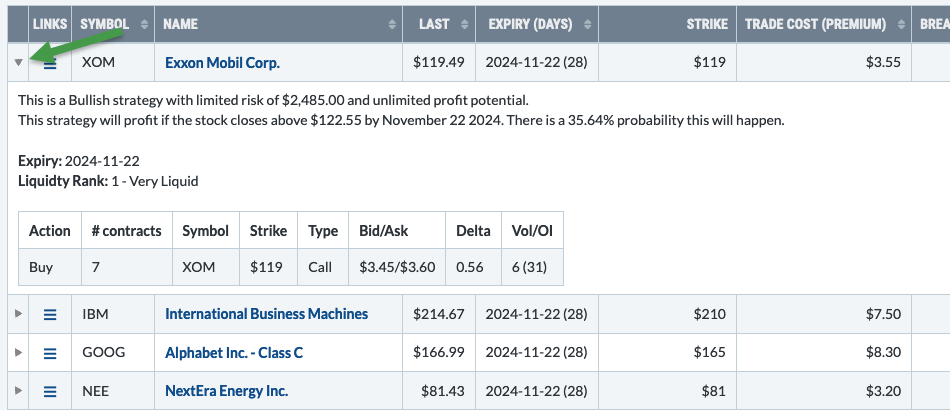The width and height of the screenshot is (950, 410).
Task: Sort table by Expiry (Days) arrows
Action: (587, 24)
